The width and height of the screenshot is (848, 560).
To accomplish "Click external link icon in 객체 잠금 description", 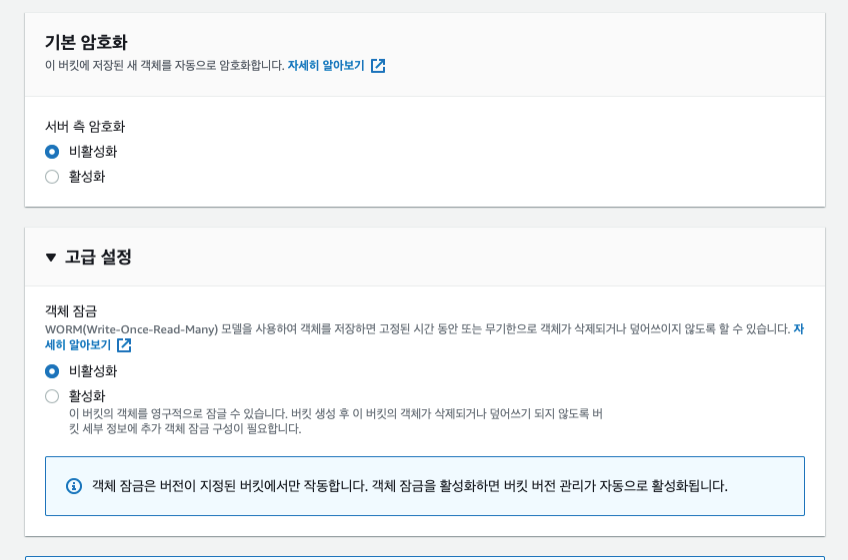I will (x=124, y=345).
